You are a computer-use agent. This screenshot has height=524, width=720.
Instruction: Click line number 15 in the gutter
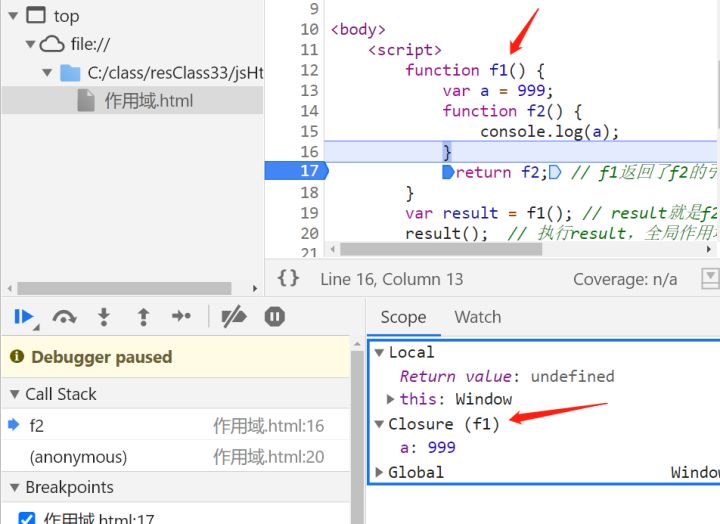tap(309, 131)
